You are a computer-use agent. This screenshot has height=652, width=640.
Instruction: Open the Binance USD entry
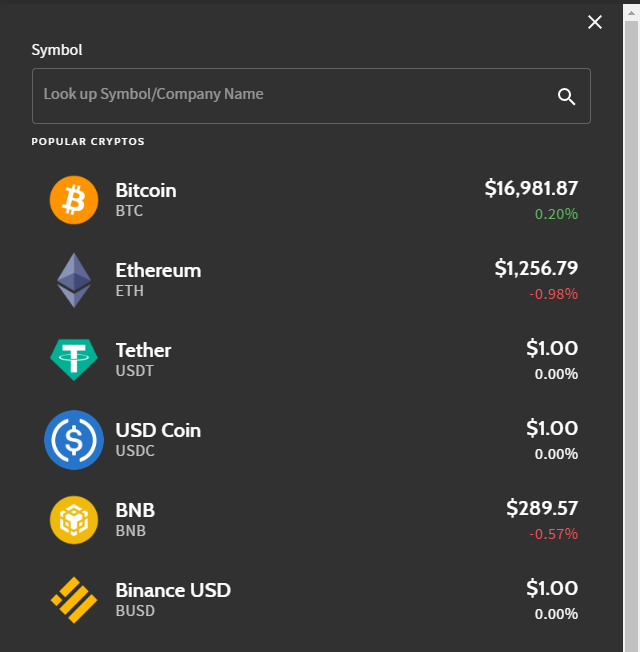click(x=173, y=590)
